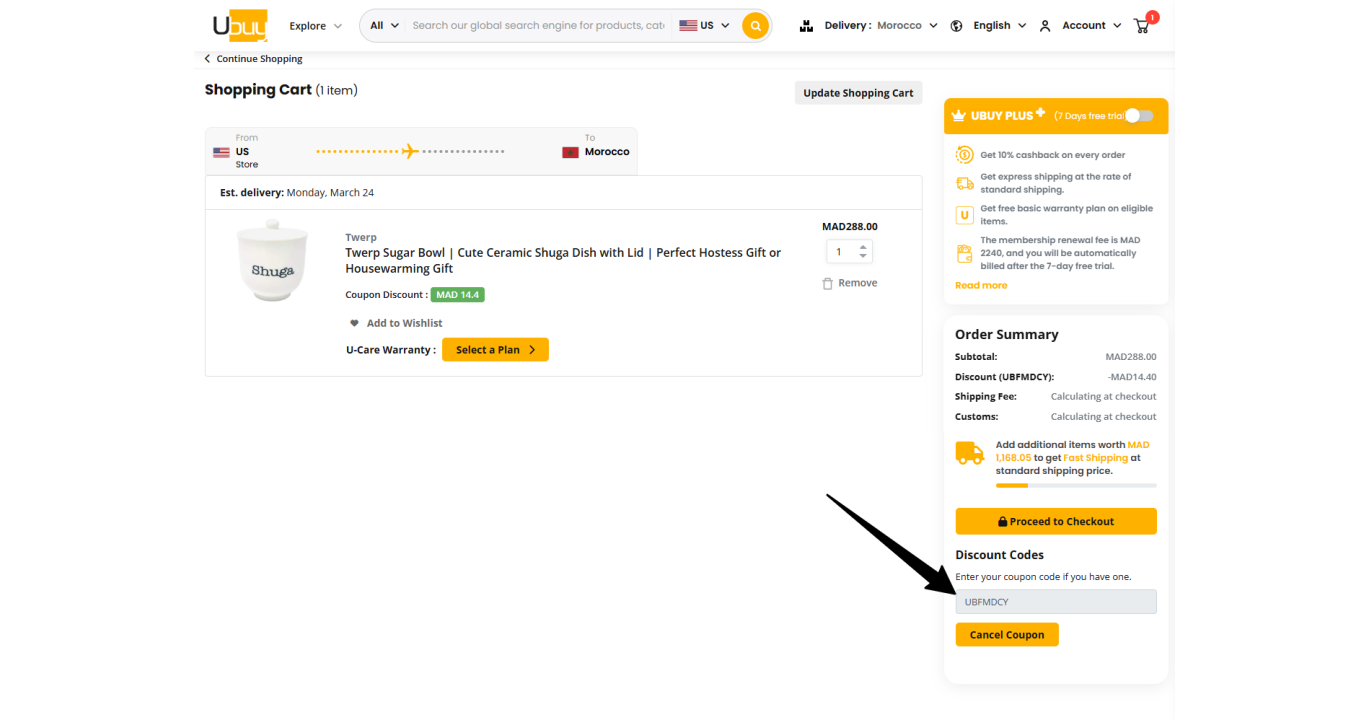
Task: Click the Morocco flag in route box
Action: pos(571,152)
